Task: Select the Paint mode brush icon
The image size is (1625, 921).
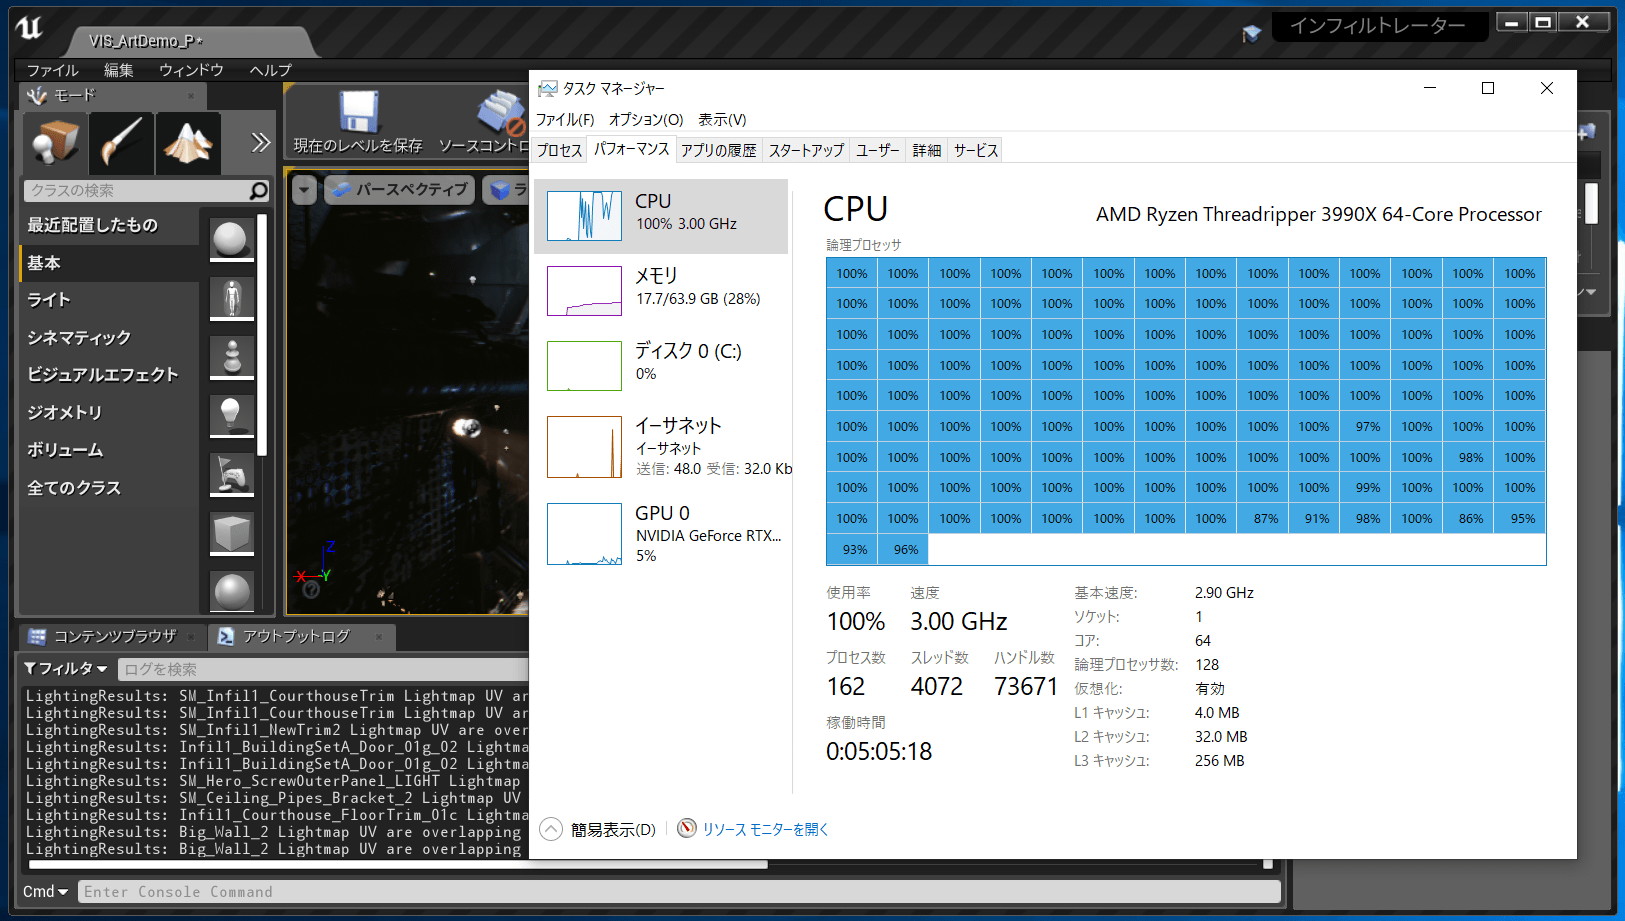Action: coord(121,143)
